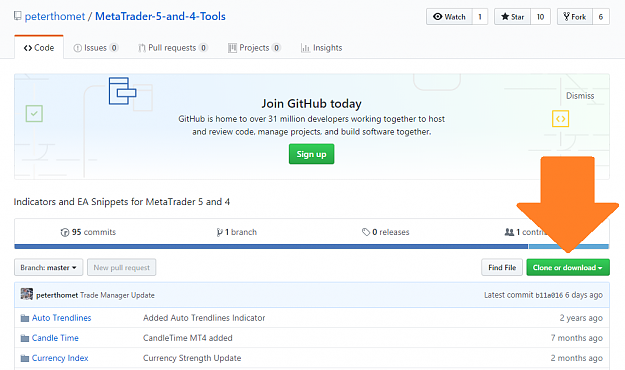Viewport: 625px width, 370px height.
Task: Click the folder icon beside Auto Trendlines
Action: (25, 318)
